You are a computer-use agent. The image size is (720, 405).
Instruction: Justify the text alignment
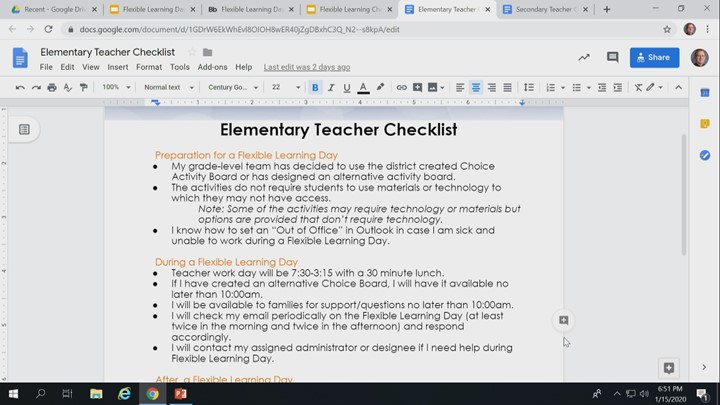(x=507, y=87)
